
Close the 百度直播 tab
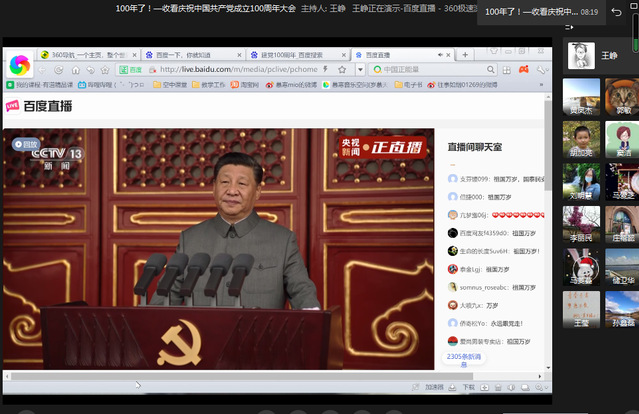point(448,55)
